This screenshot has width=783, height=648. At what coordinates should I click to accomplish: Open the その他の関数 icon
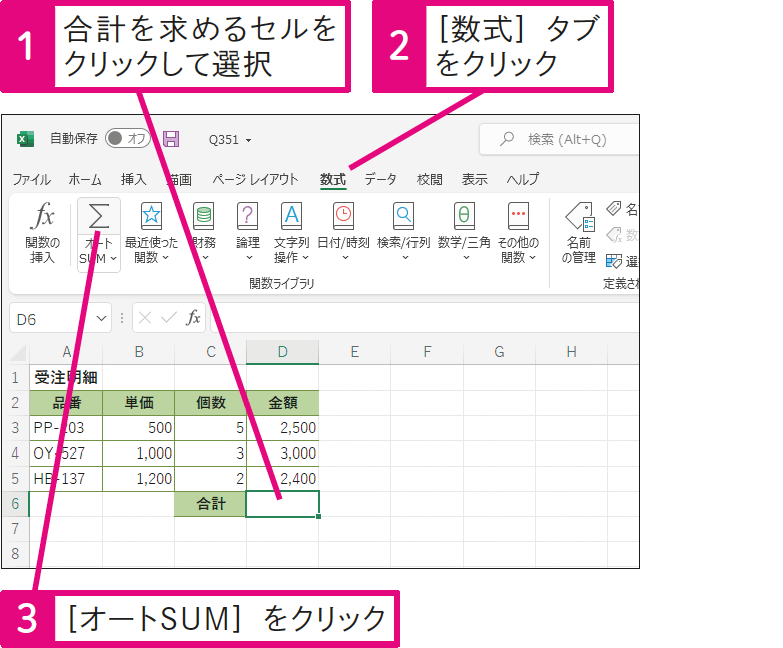518,215
